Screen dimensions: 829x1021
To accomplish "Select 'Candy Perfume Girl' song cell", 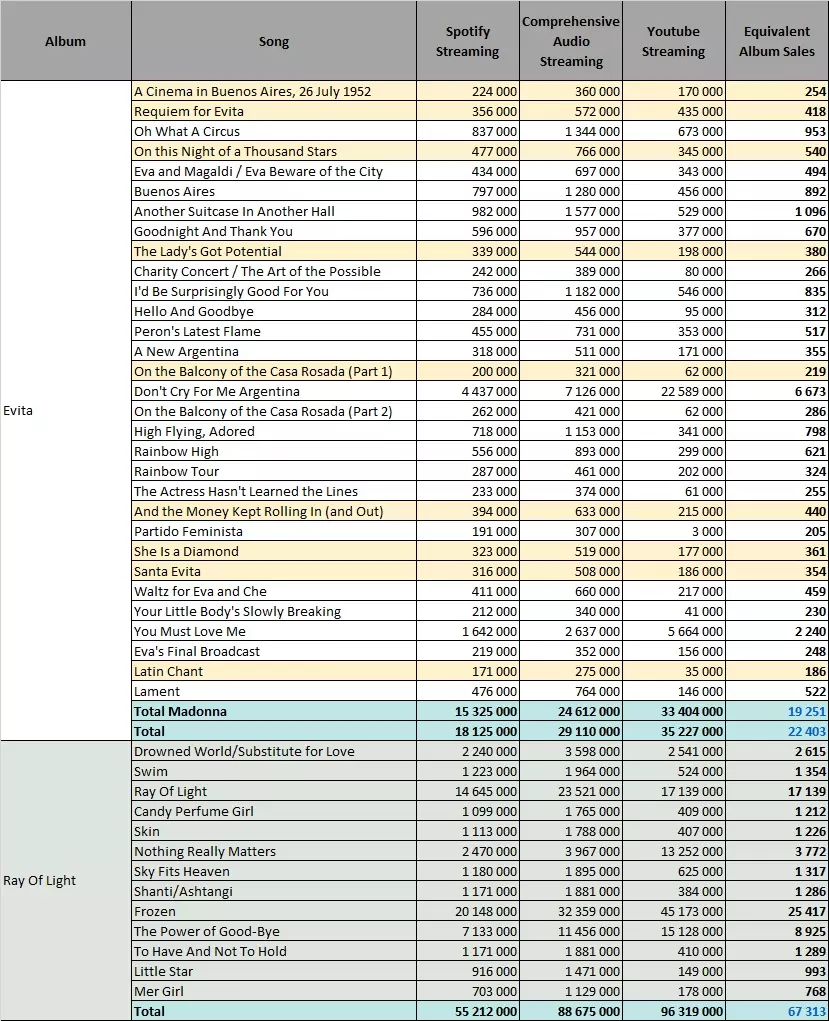I will [x=274, y=812].
